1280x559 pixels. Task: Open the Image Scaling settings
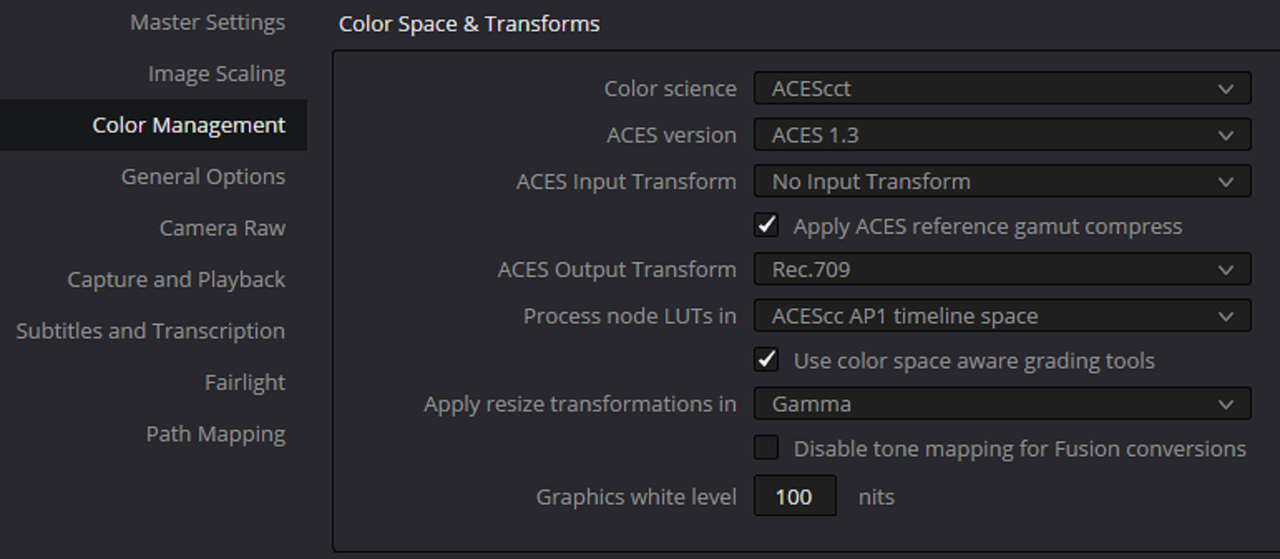216,74
